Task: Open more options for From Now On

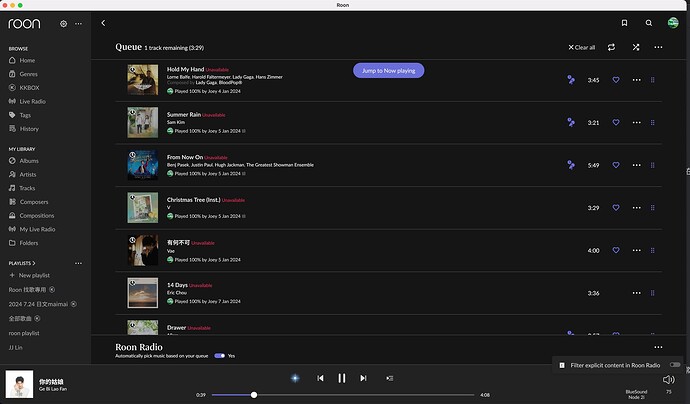Action: 636,165
